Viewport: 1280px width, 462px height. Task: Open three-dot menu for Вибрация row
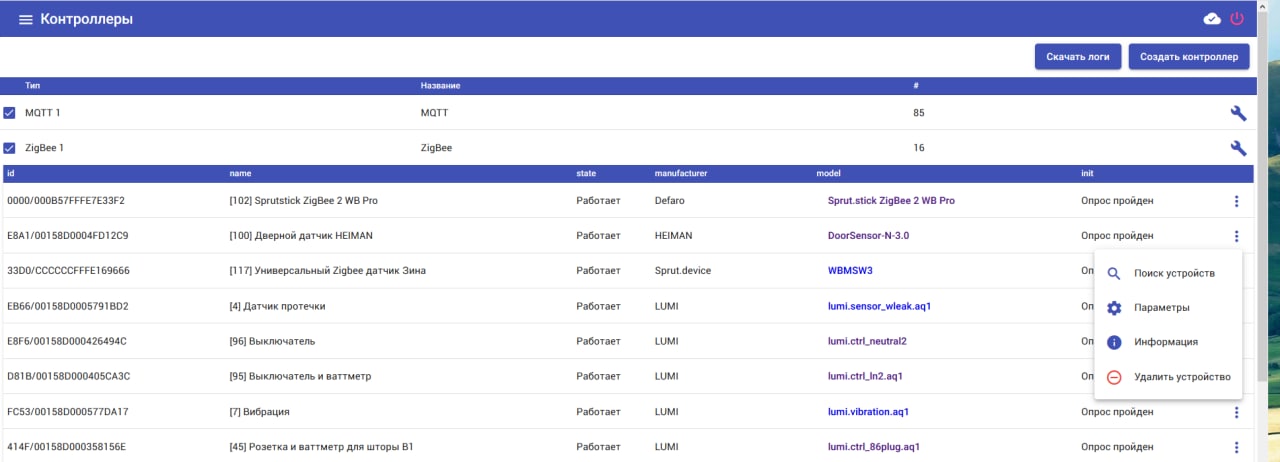point(1236,412)
